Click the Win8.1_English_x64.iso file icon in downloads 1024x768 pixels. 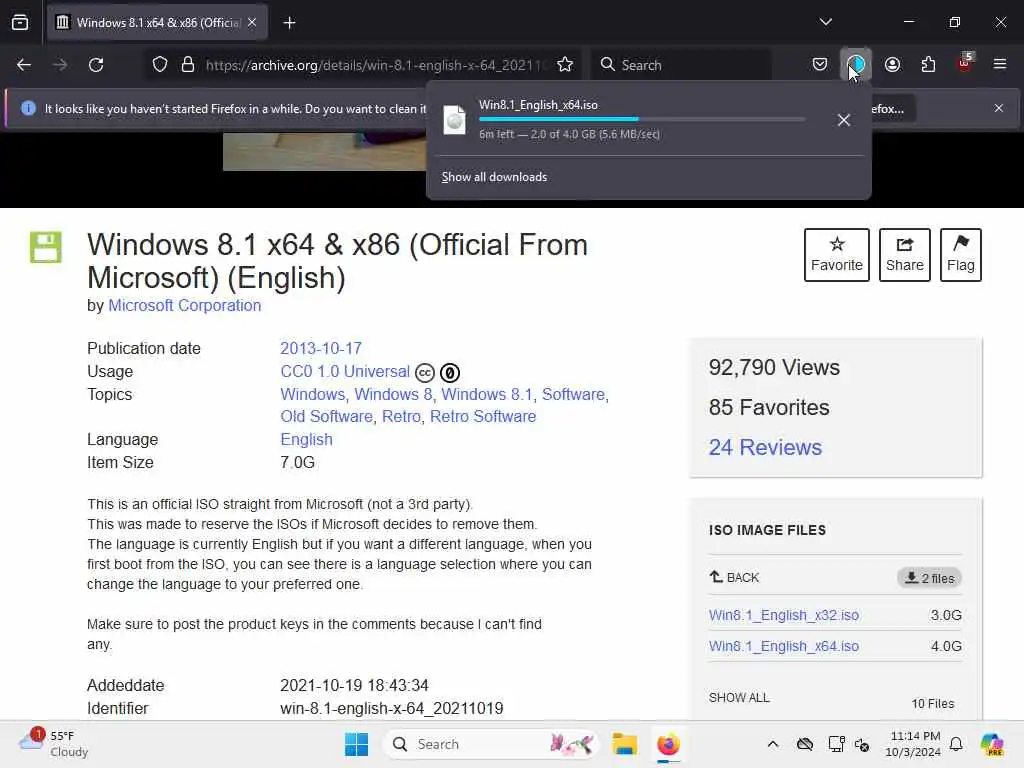[455, 120]
